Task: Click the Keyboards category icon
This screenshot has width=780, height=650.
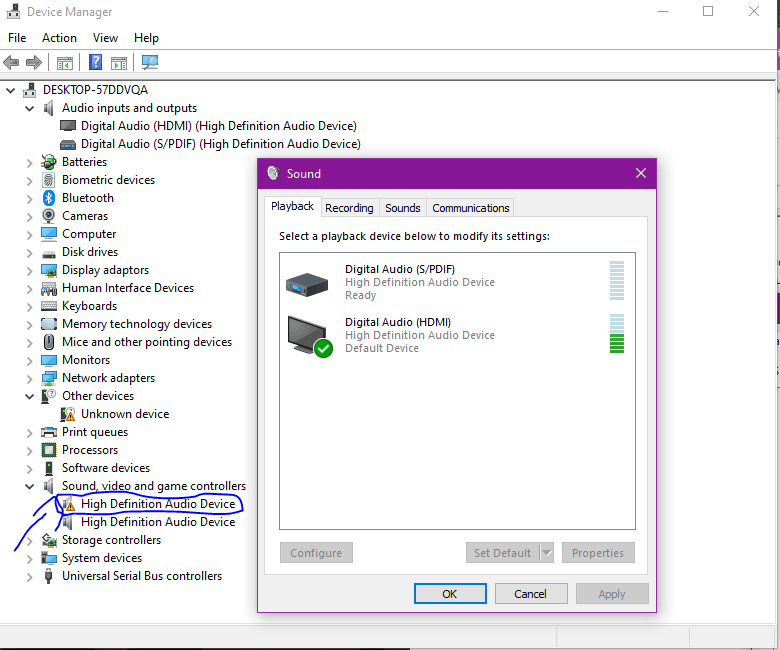Action: [x=49, y=306]
